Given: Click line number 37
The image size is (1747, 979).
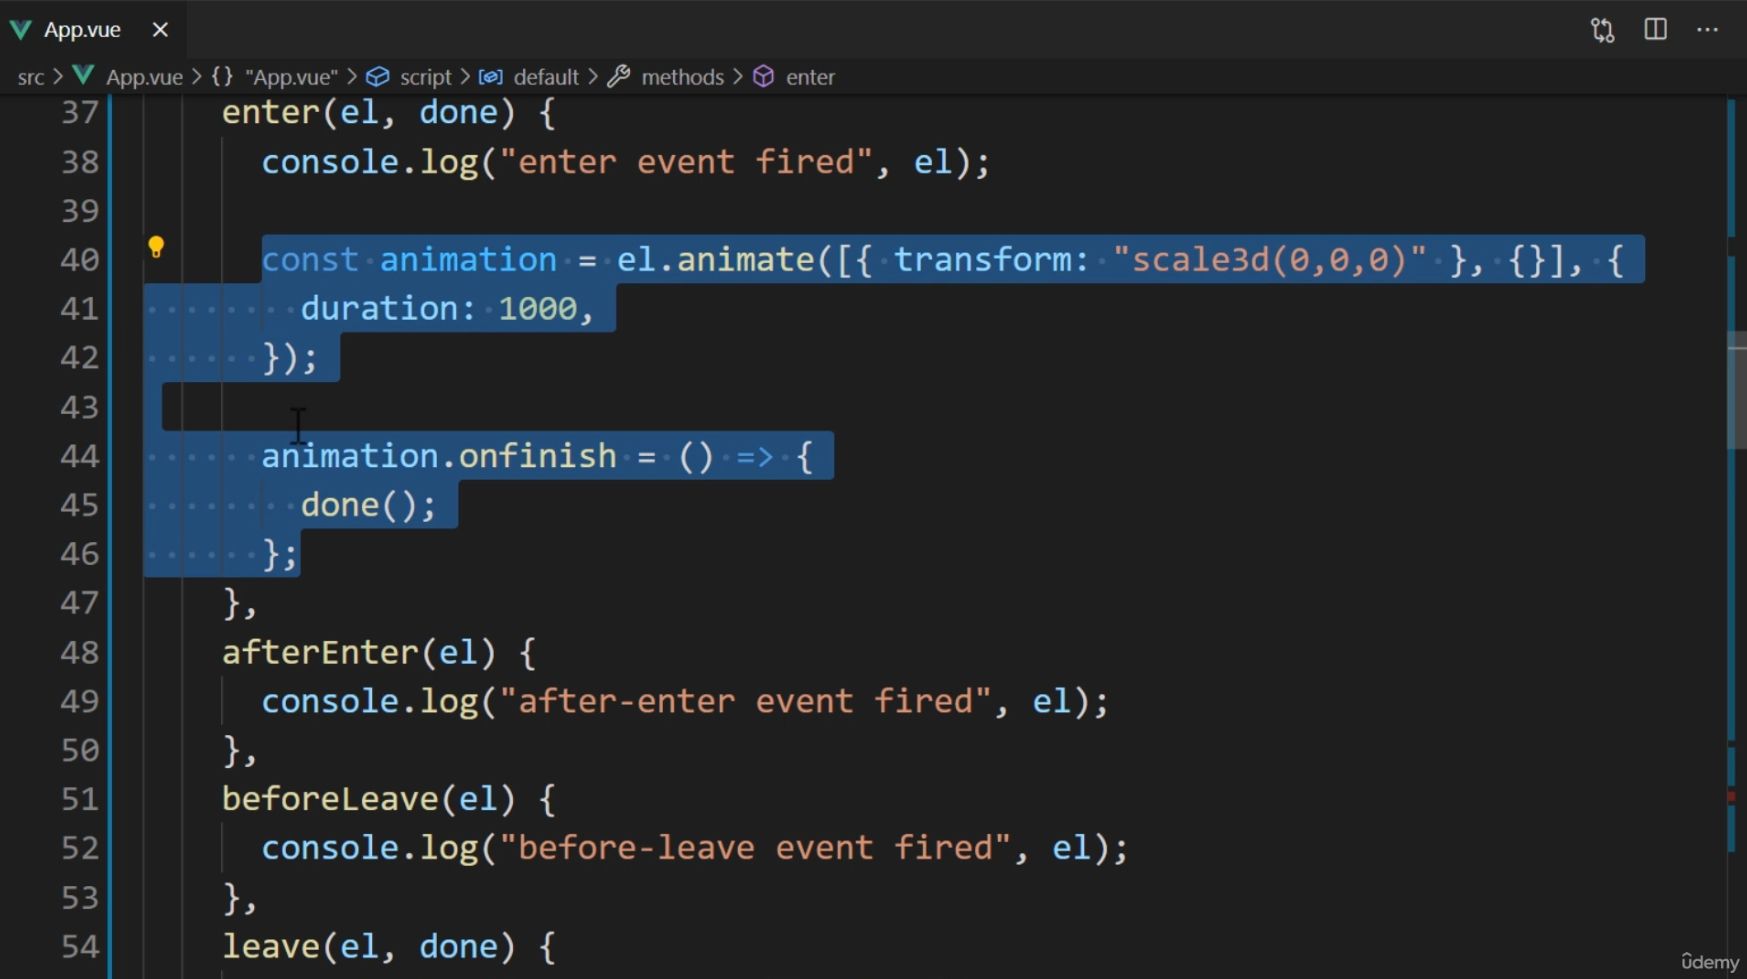Looking at the screenshot, I should pyautogui.click(x=80, y=112).
